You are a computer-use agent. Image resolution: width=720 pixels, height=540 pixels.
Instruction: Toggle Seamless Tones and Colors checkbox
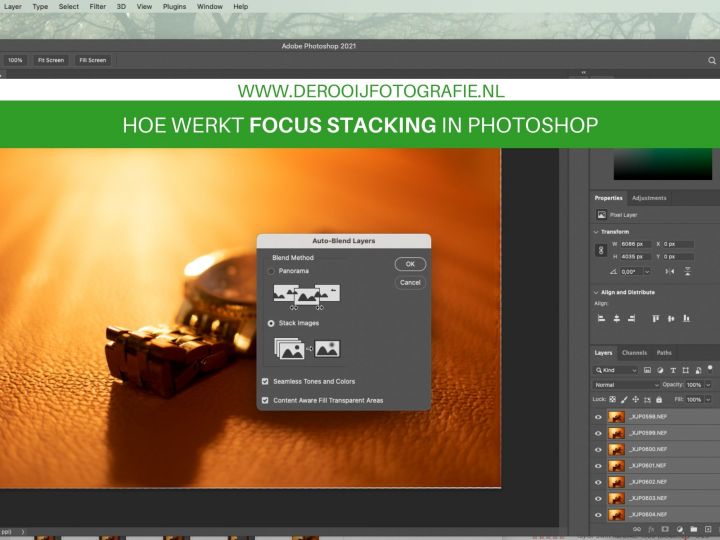[265, 381]
